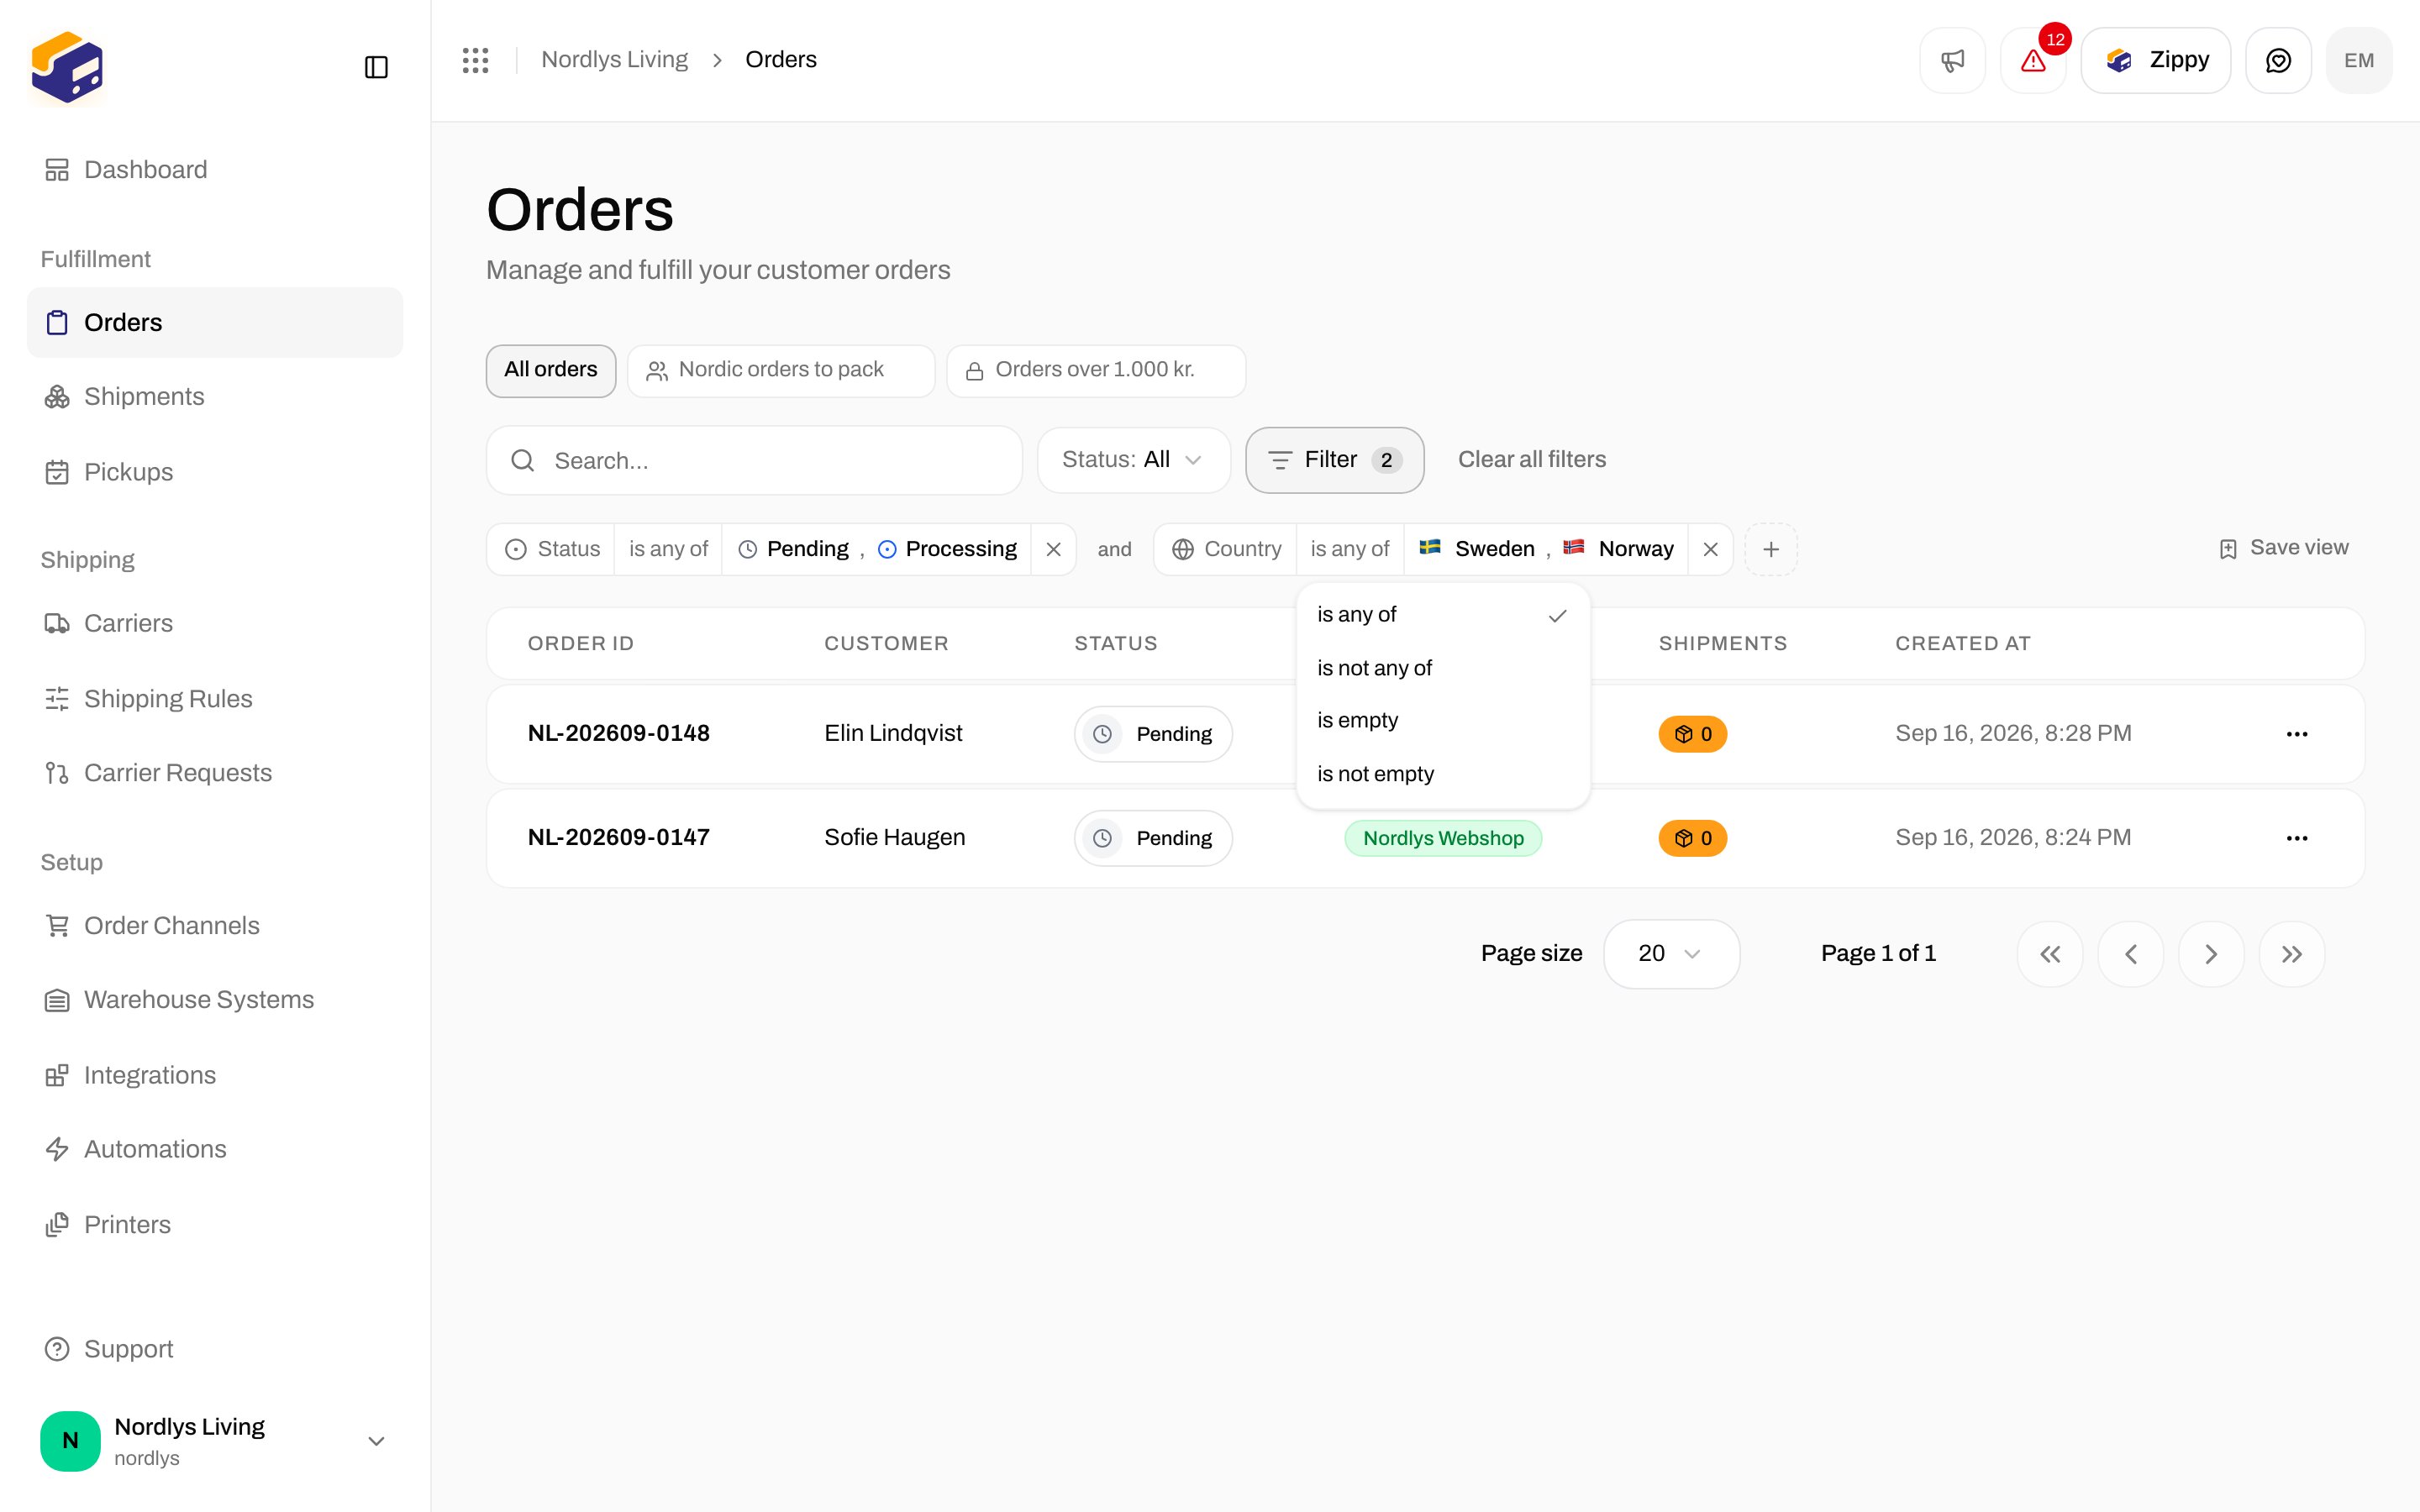Click shipments badge for order NL-202609-0147
This screenshot has height=1512, width=2420.
(x=1693, y=838)
